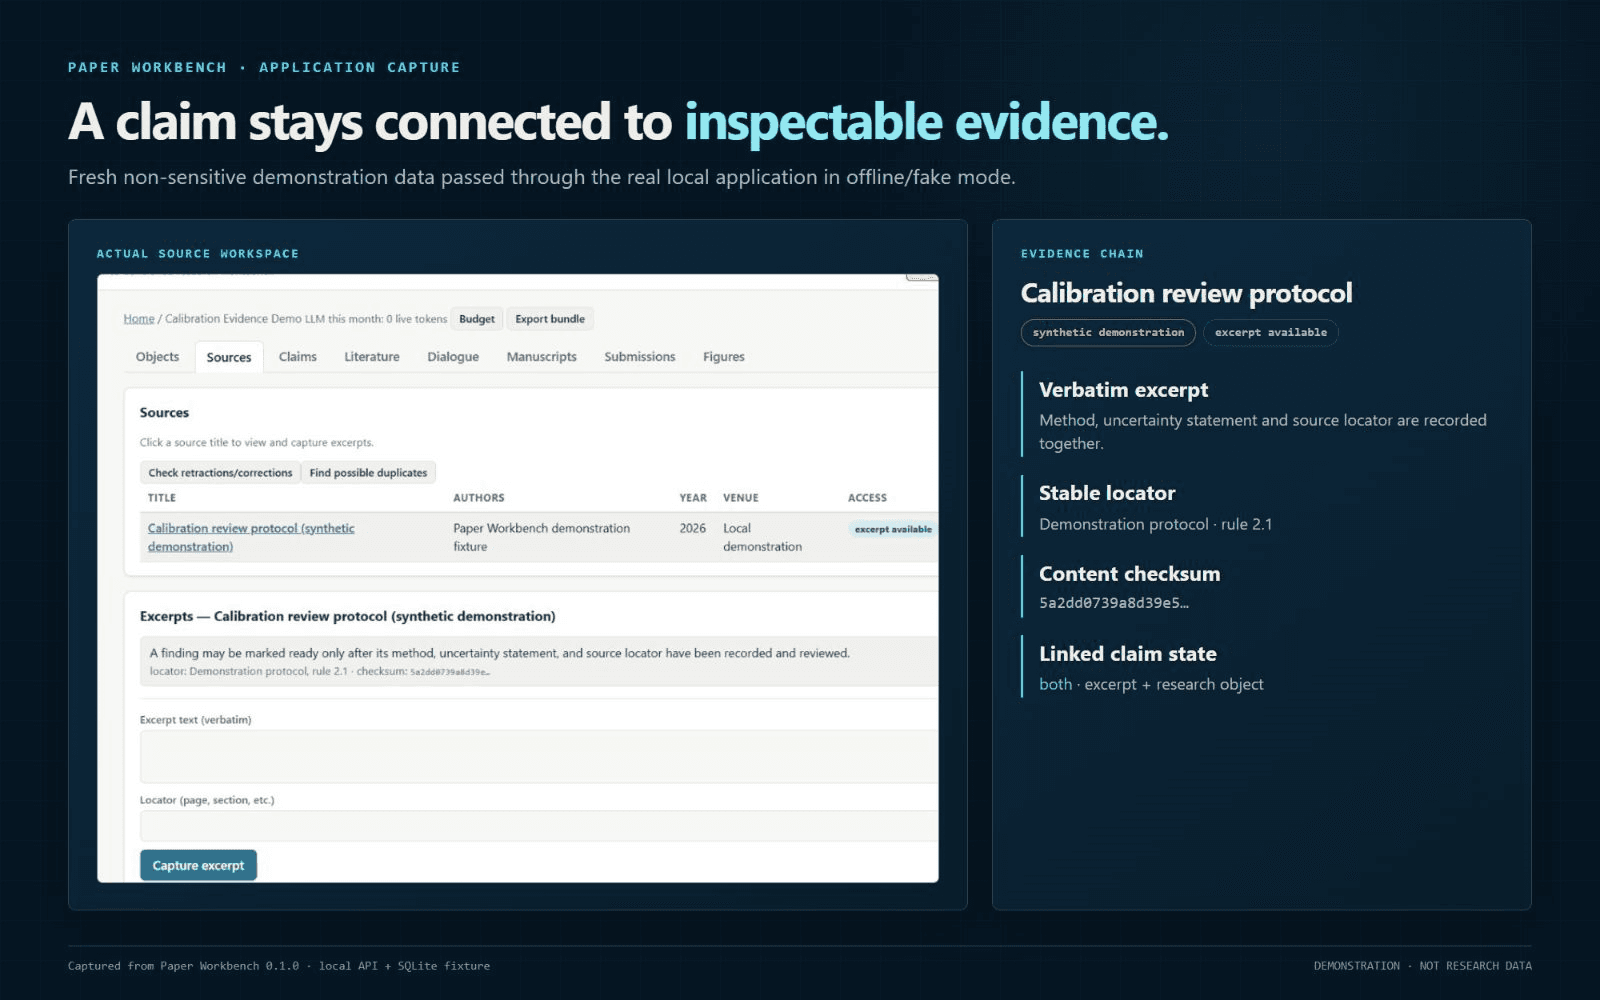
Task: Click the Verbatim excerpt heading
Action: click(1123, 390)
